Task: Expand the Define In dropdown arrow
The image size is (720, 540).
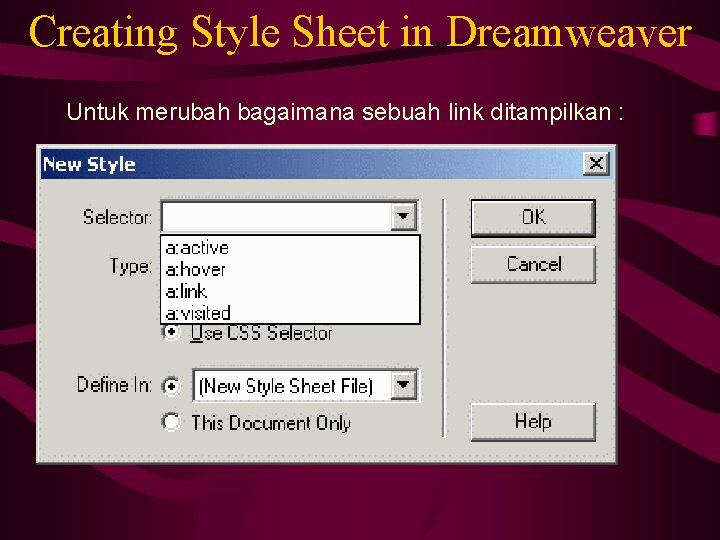Action: click(x=404, y=385)
